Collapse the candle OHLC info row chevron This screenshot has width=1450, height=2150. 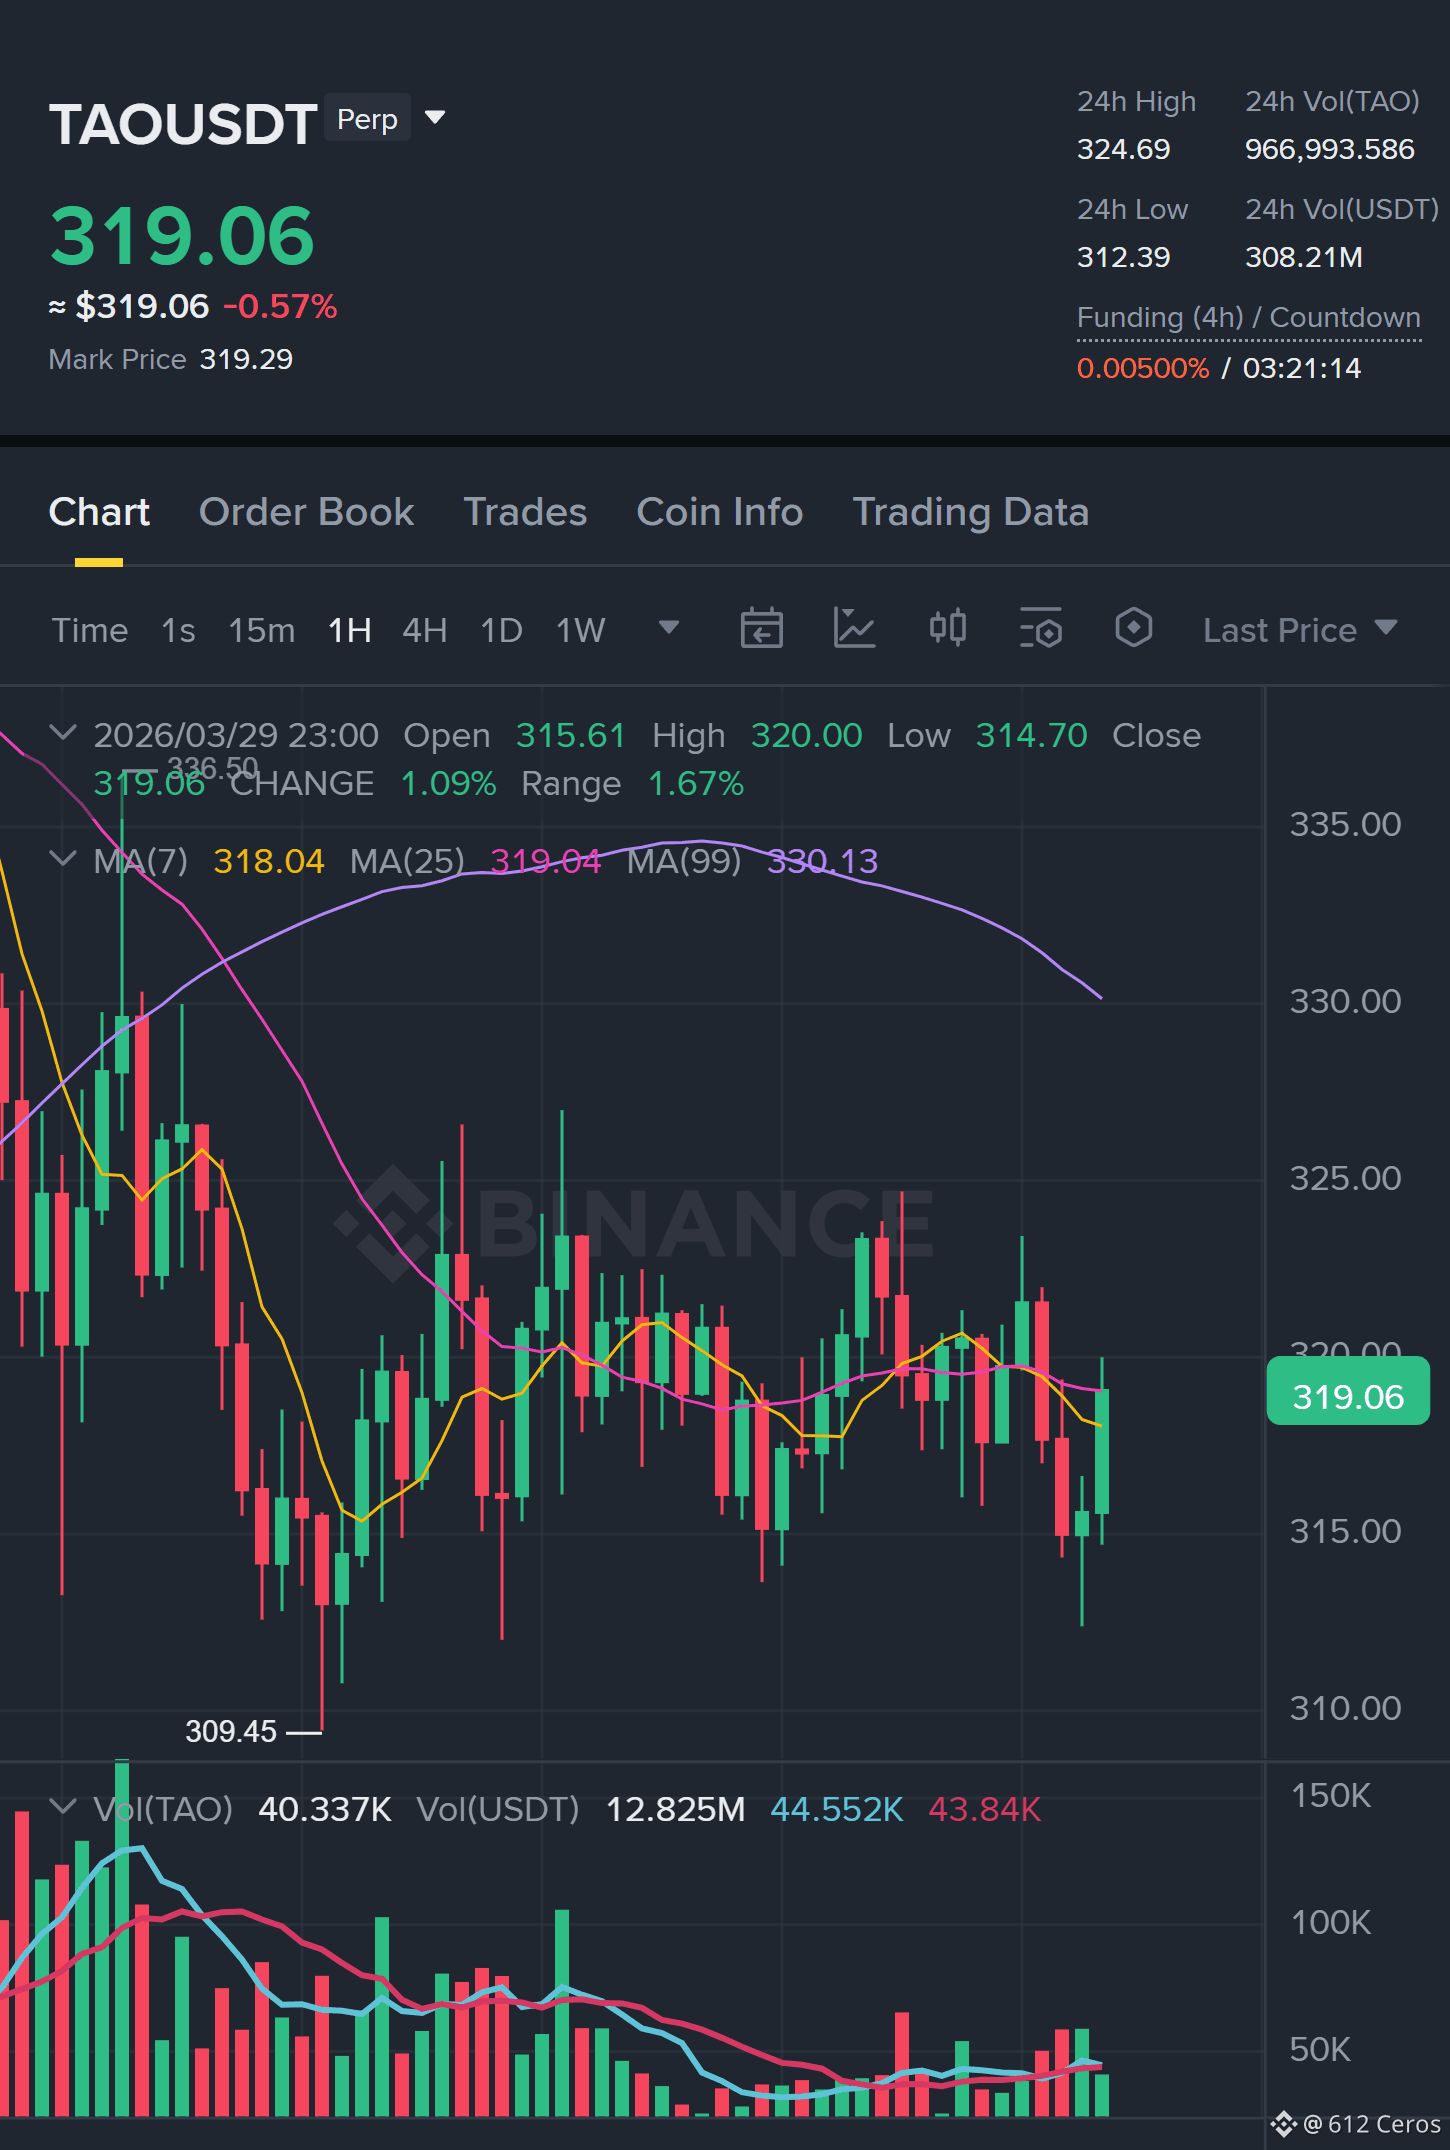63,733
